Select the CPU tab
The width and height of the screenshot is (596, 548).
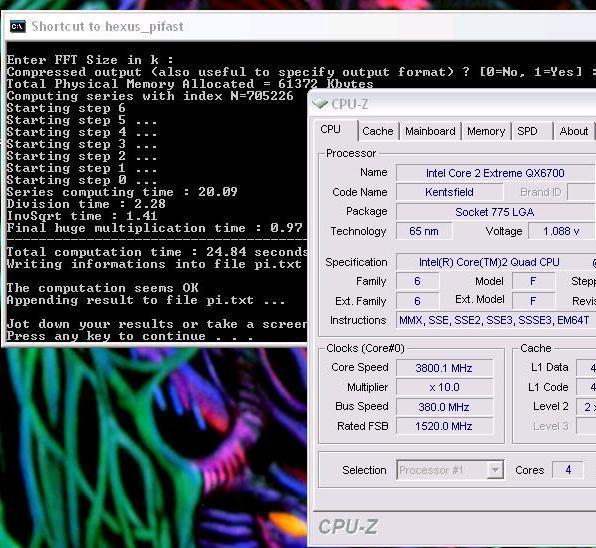tap(336, 129)
